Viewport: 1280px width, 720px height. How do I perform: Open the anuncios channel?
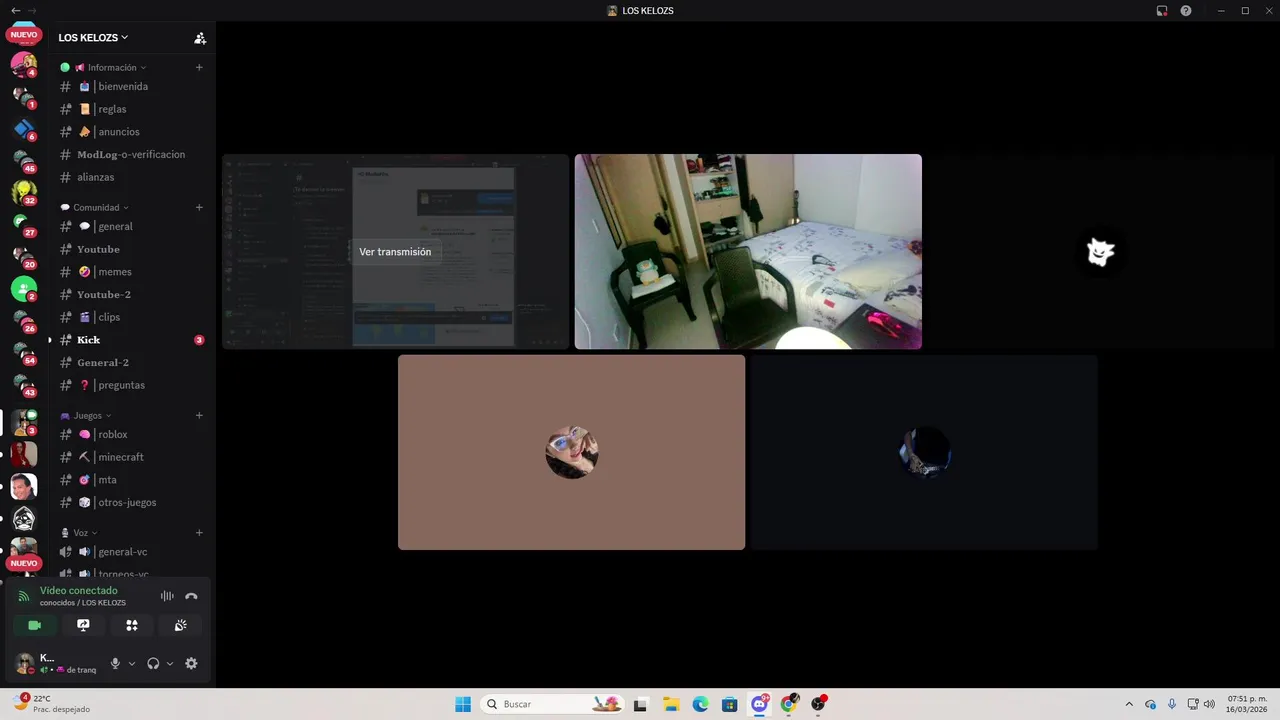pyautogui.click(x=132, y=132)
